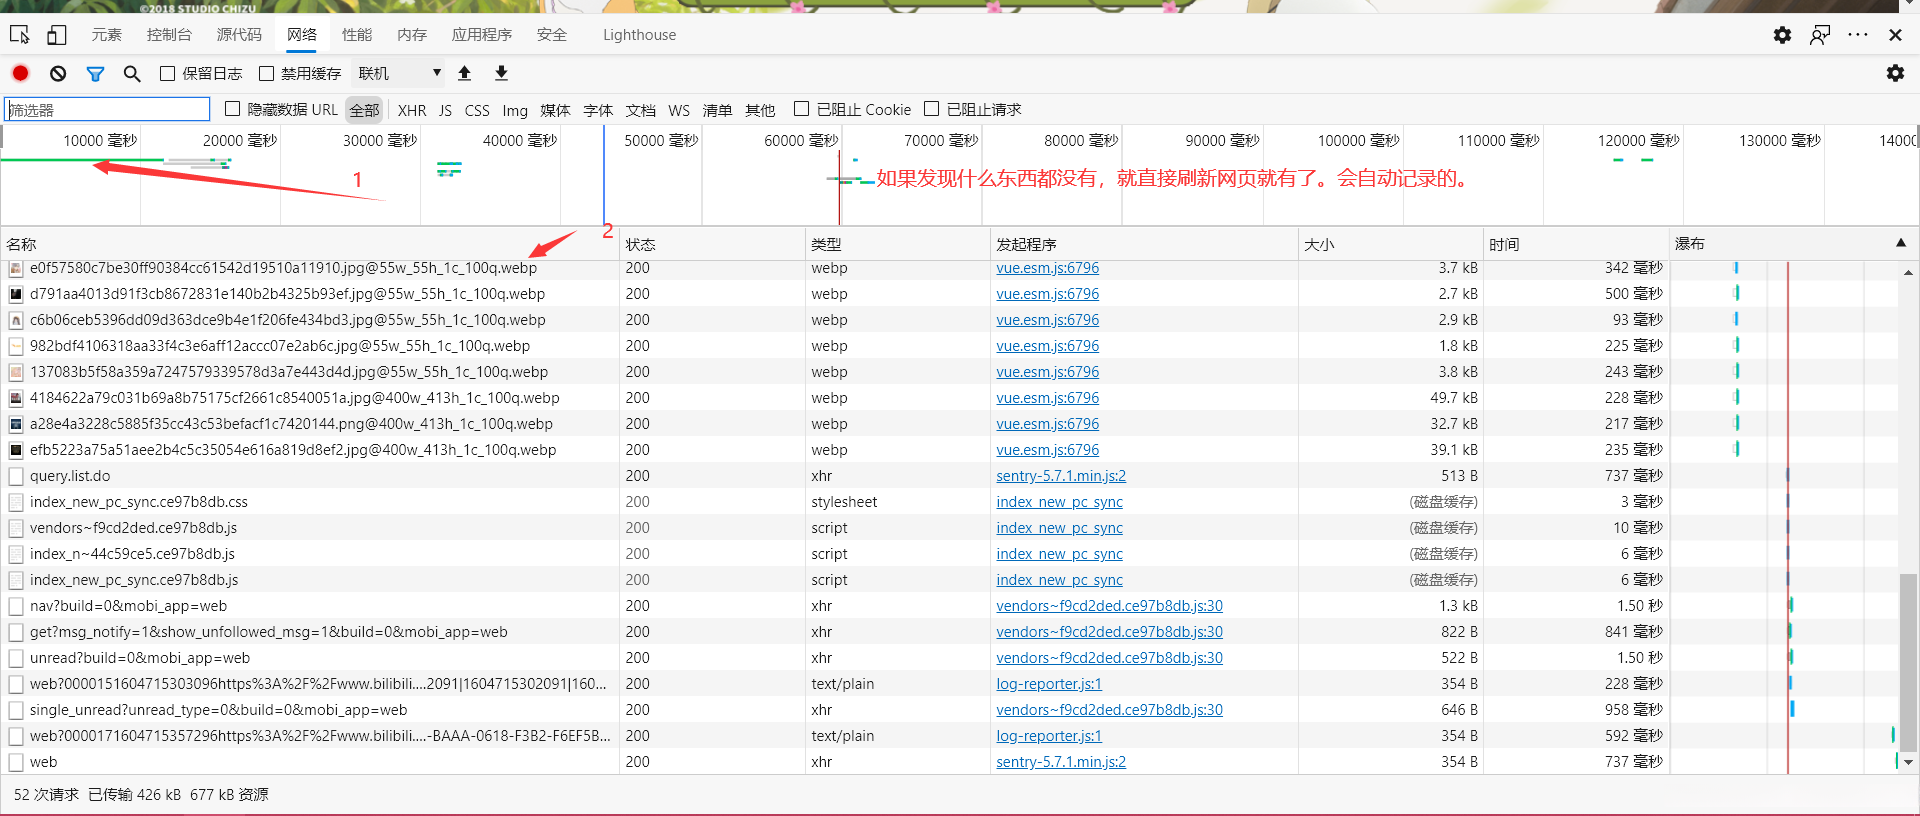The image size is (1920, 816).
Task: Open network panel settings gear
Action: (x=1895, y=73)
